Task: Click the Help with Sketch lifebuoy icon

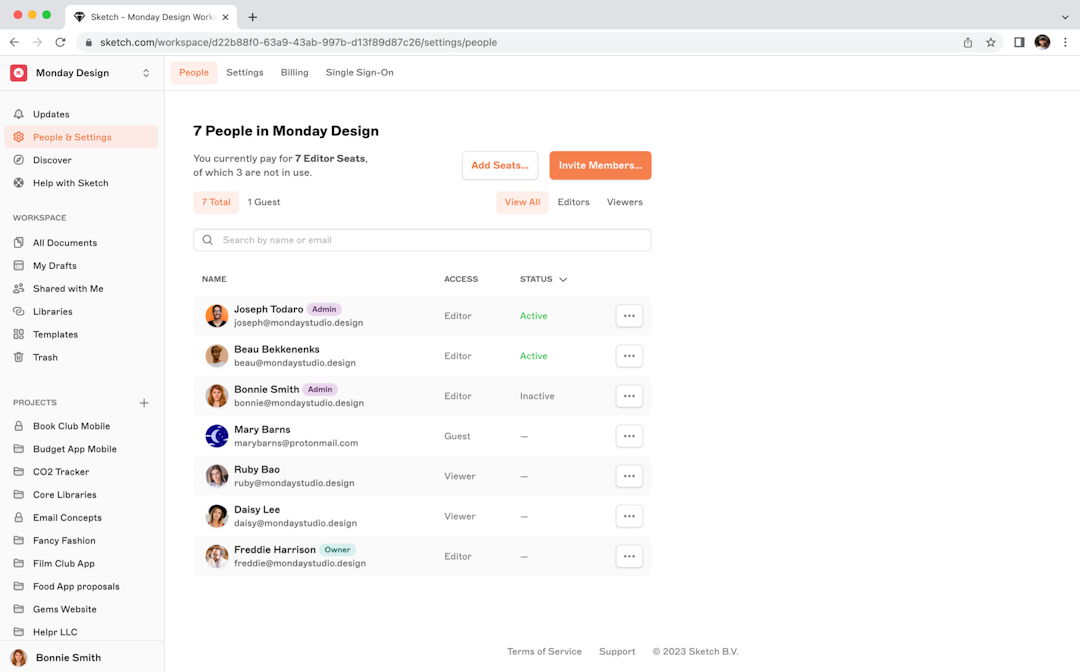Action: point(18,183)
